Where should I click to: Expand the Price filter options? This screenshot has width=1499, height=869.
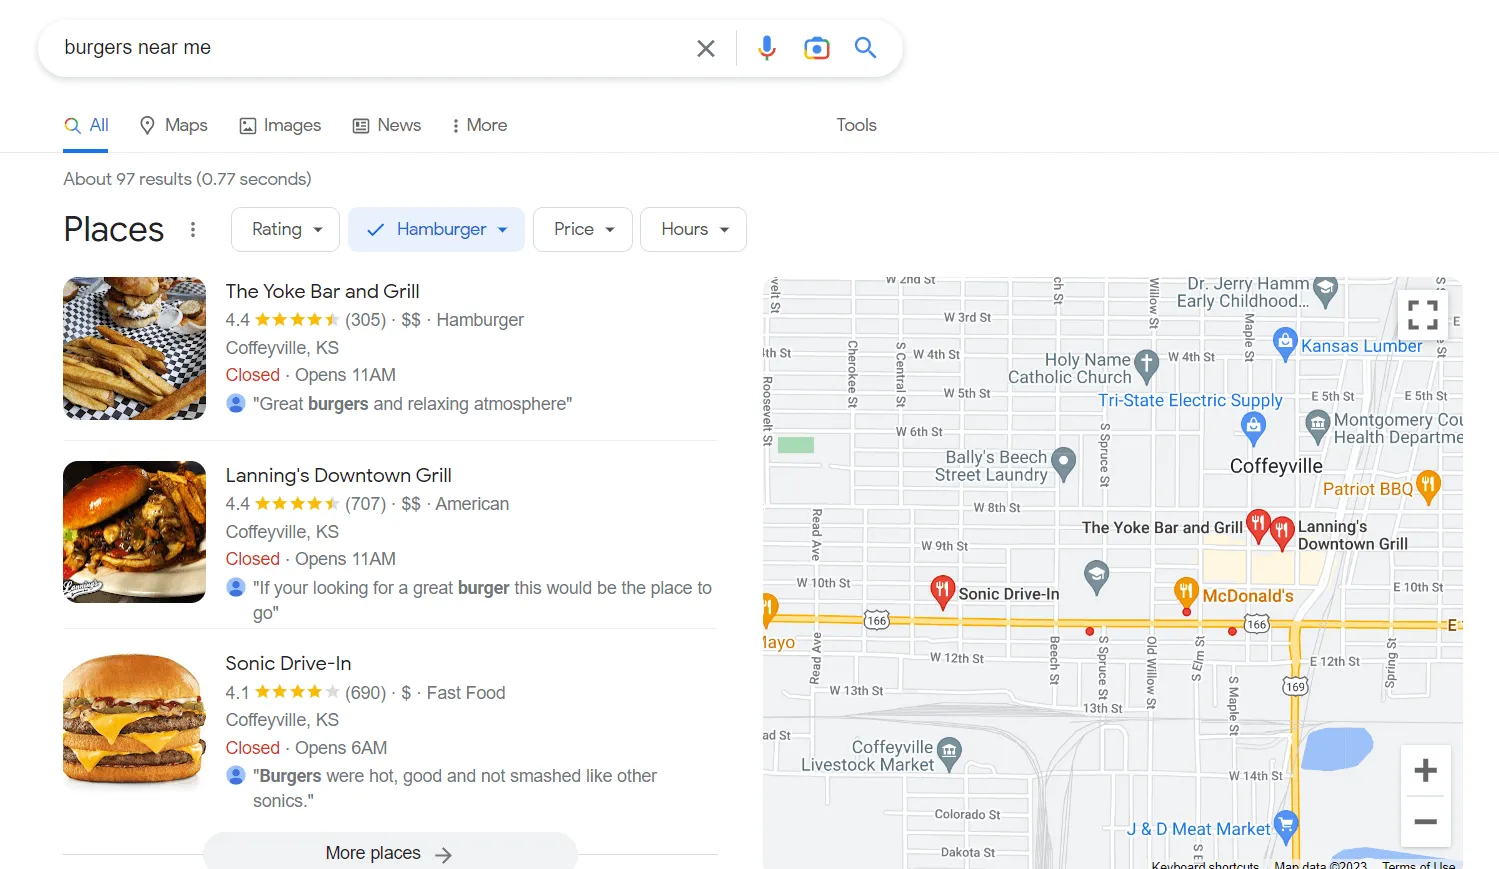click(582, 229)
